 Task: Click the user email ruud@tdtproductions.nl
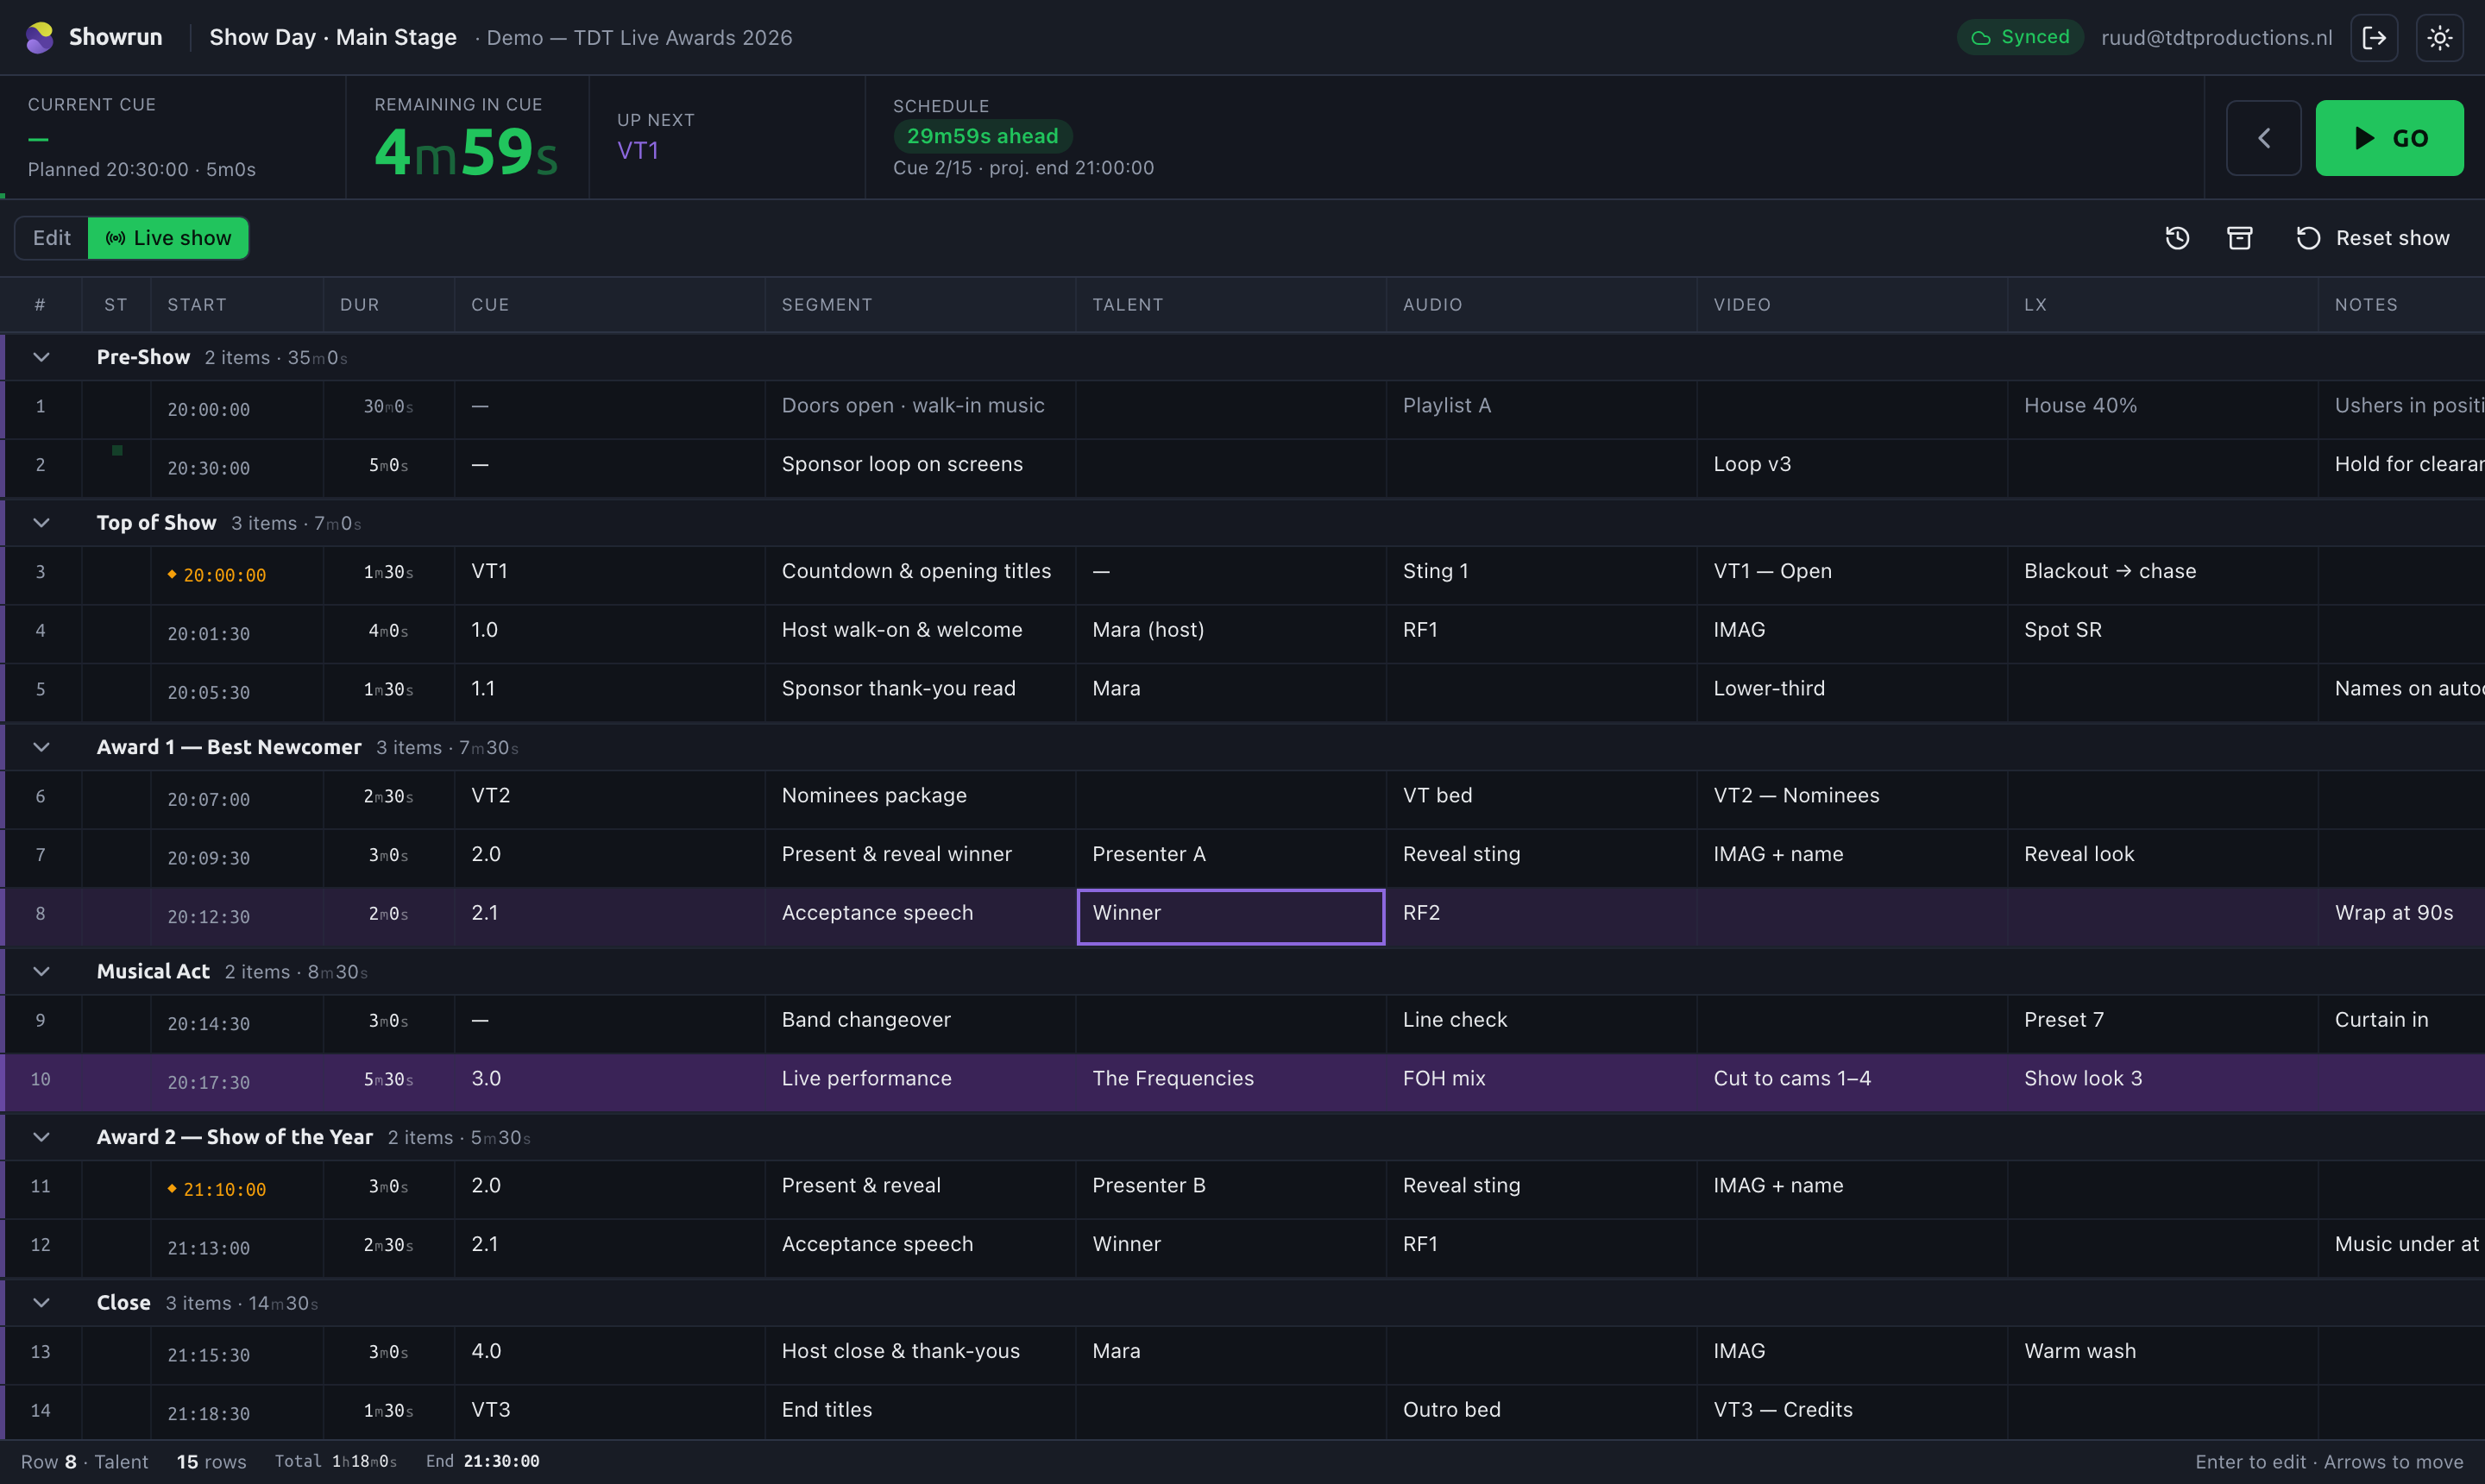pyautogui.click(x=2216, y=38)
